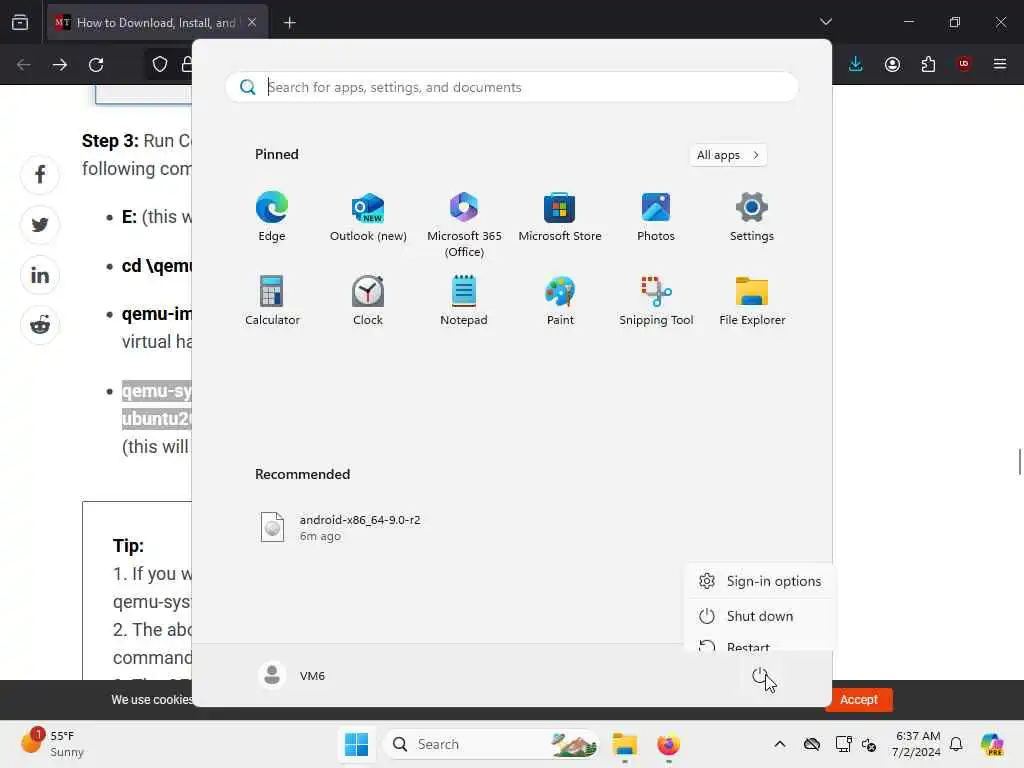The width and height of the screenshot is (1024, 768).
Task: Click the tray network display icon
Action: coord(843,744)
